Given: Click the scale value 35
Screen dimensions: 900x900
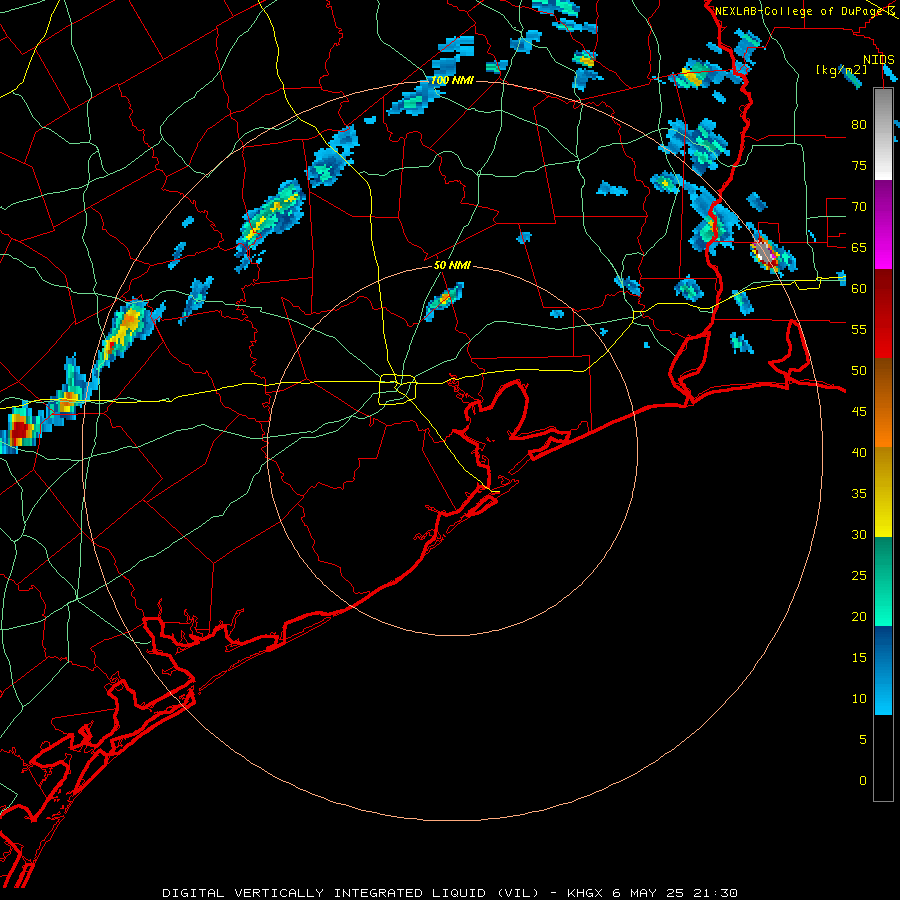Looking at the screenshot, I should pos(859,494).
